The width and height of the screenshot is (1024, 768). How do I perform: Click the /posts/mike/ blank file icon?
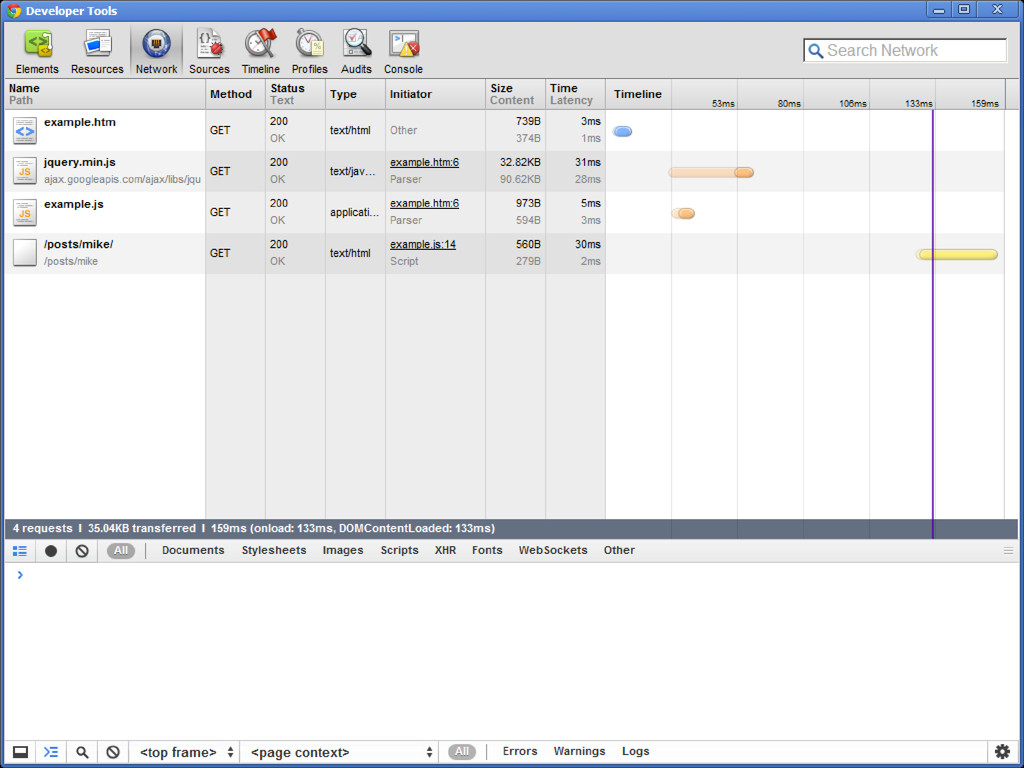pyautogui.click(x=25, y=253)
